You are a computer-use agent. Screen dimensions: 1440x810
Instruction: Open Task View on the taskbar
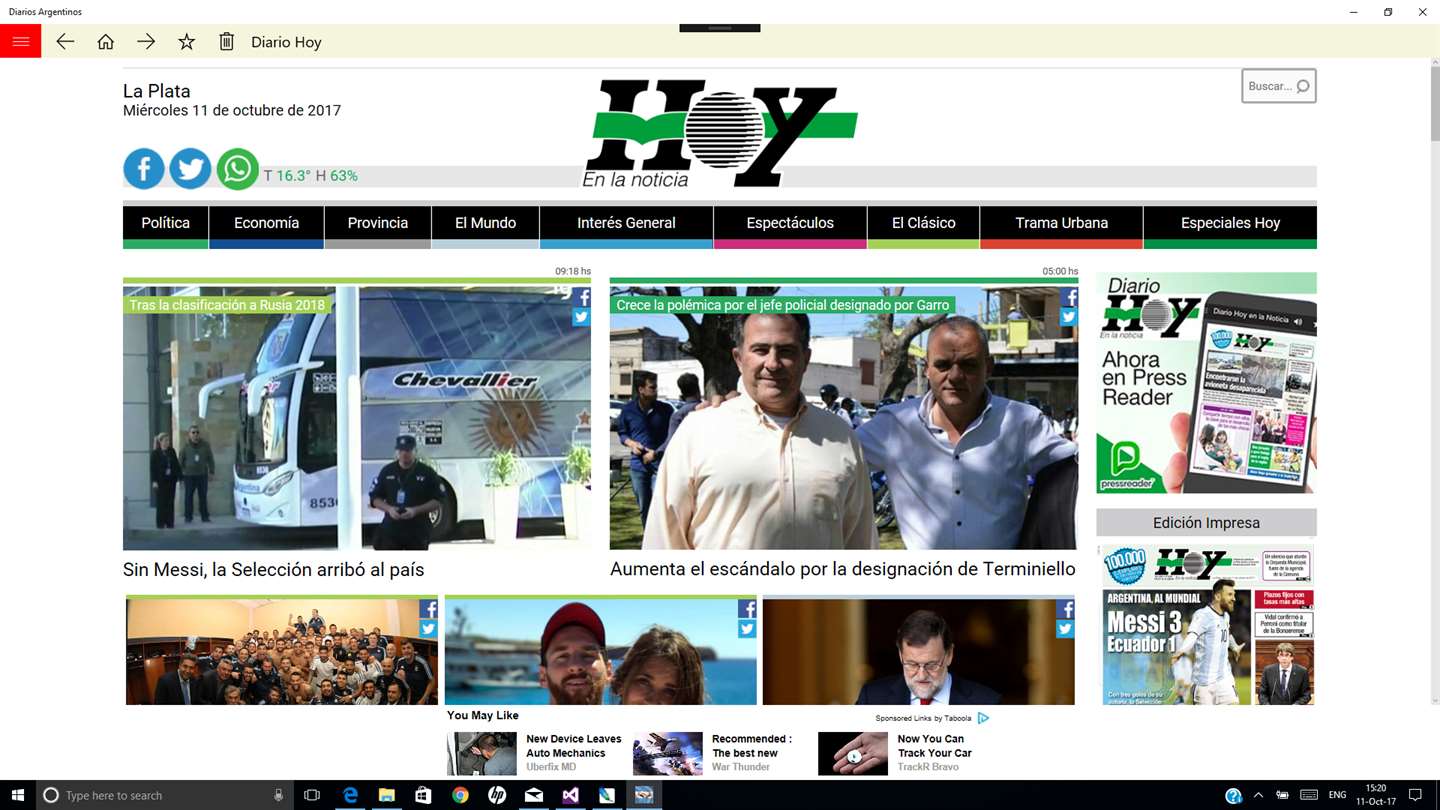(x=312, y=795)
